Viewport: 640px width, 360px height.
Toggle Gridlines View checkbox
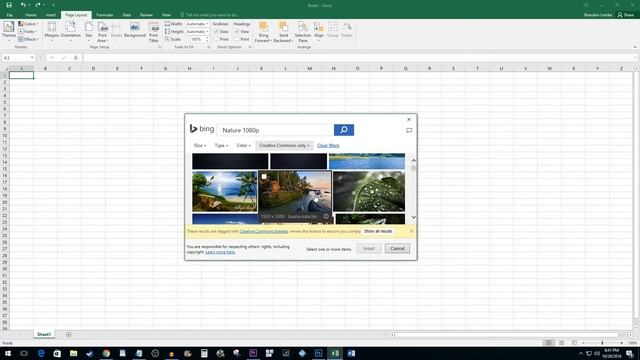tap(216, 31)
